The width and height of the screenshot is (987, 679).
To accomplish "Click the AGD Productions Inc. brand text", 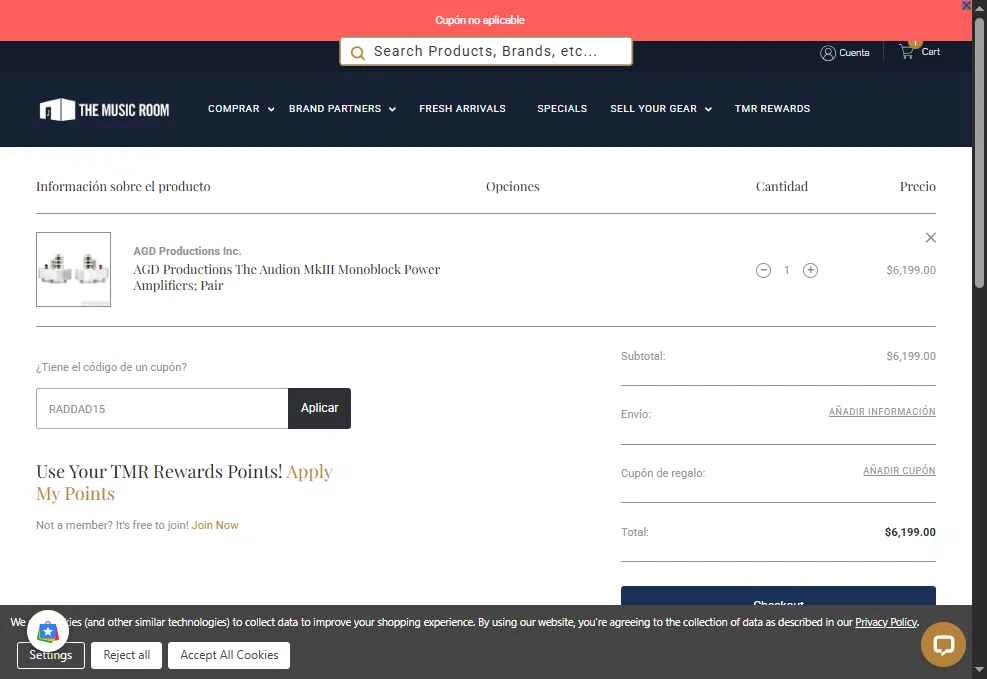I will tap(187, 251).
